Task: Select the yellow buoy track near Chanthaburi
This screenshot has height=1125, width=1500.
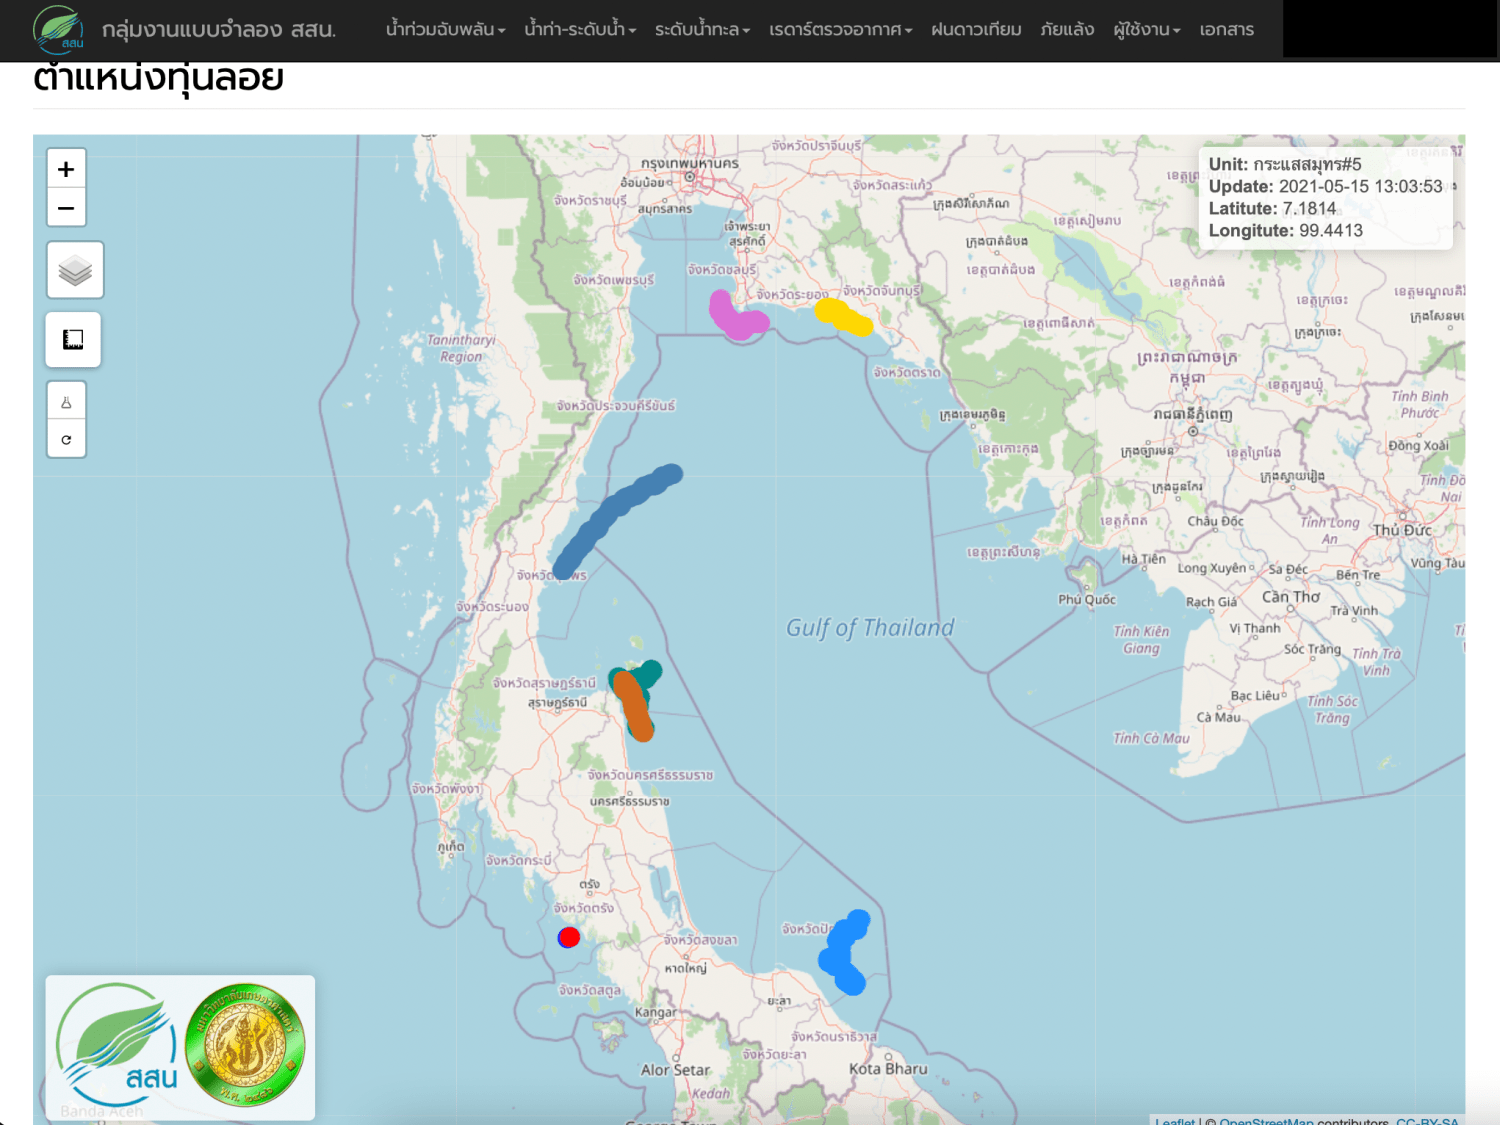Action: (x=843, y=318)
